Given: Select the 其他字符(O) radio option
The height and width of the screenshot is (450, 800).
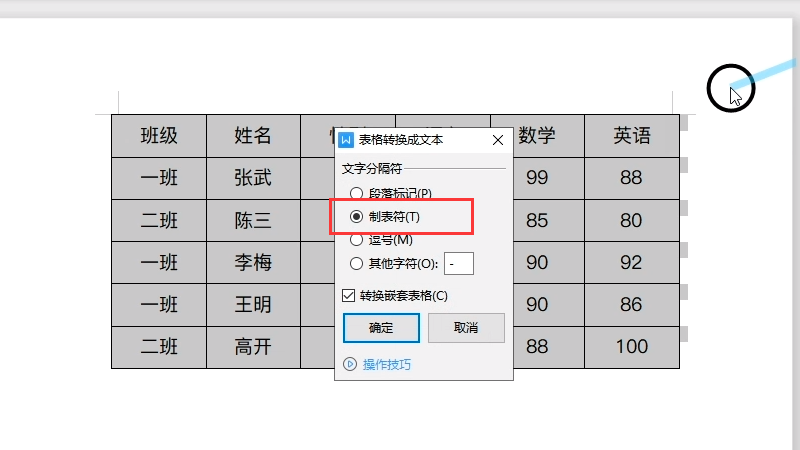Looking at the screenshot, I should click(x=356, y=264).
